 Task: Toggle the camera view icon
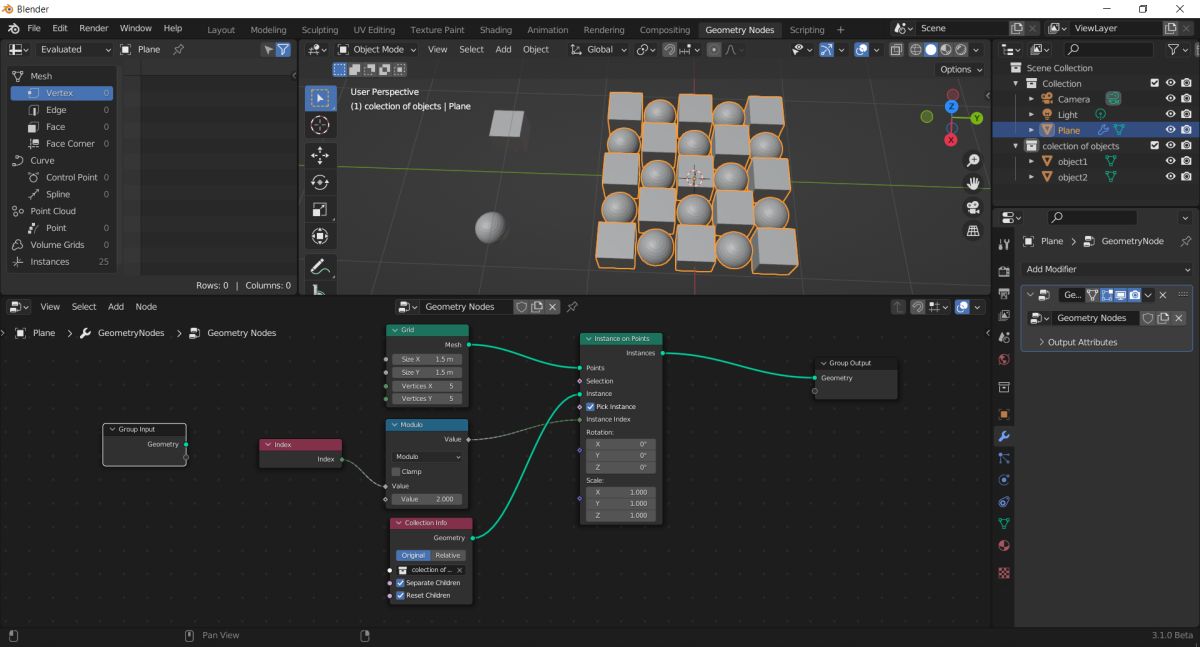(972, 207)
